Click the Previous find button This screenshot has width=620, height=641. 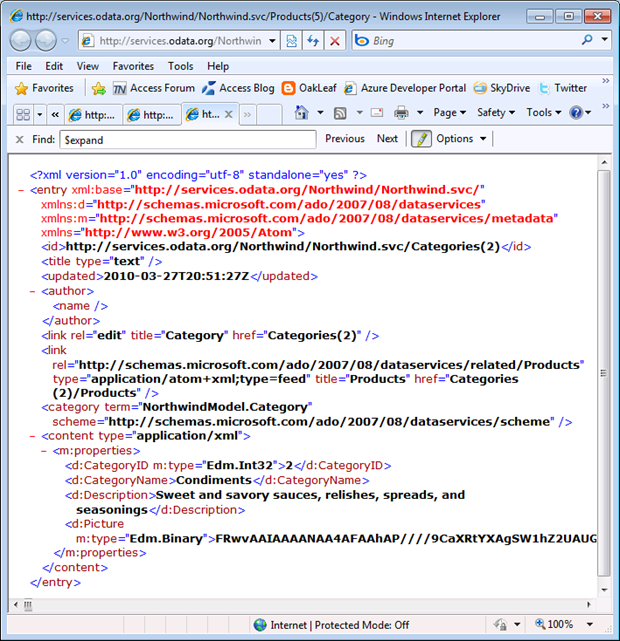345,139
